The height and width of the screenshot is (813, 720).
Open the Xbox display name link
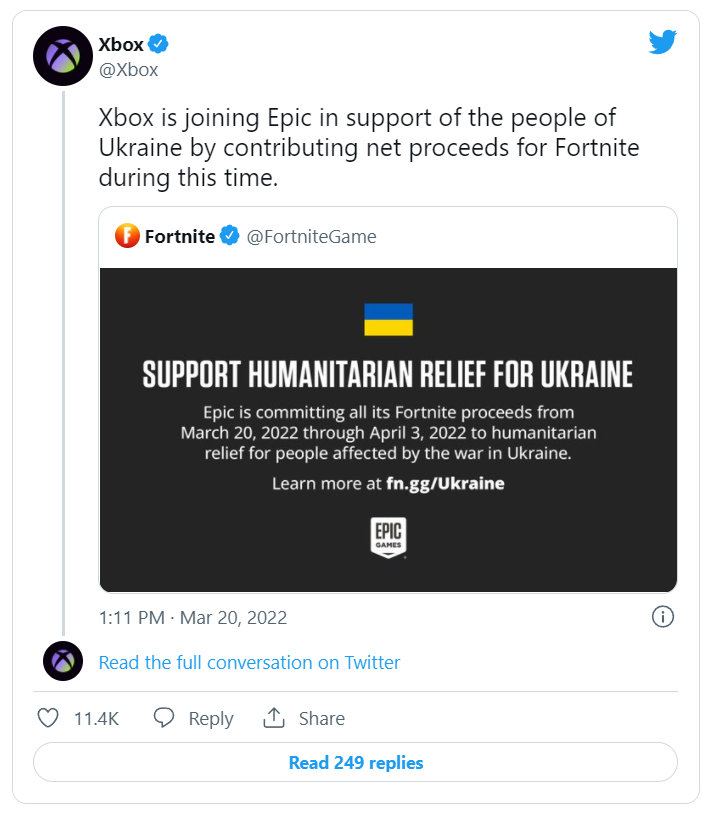tap(121, 44)
